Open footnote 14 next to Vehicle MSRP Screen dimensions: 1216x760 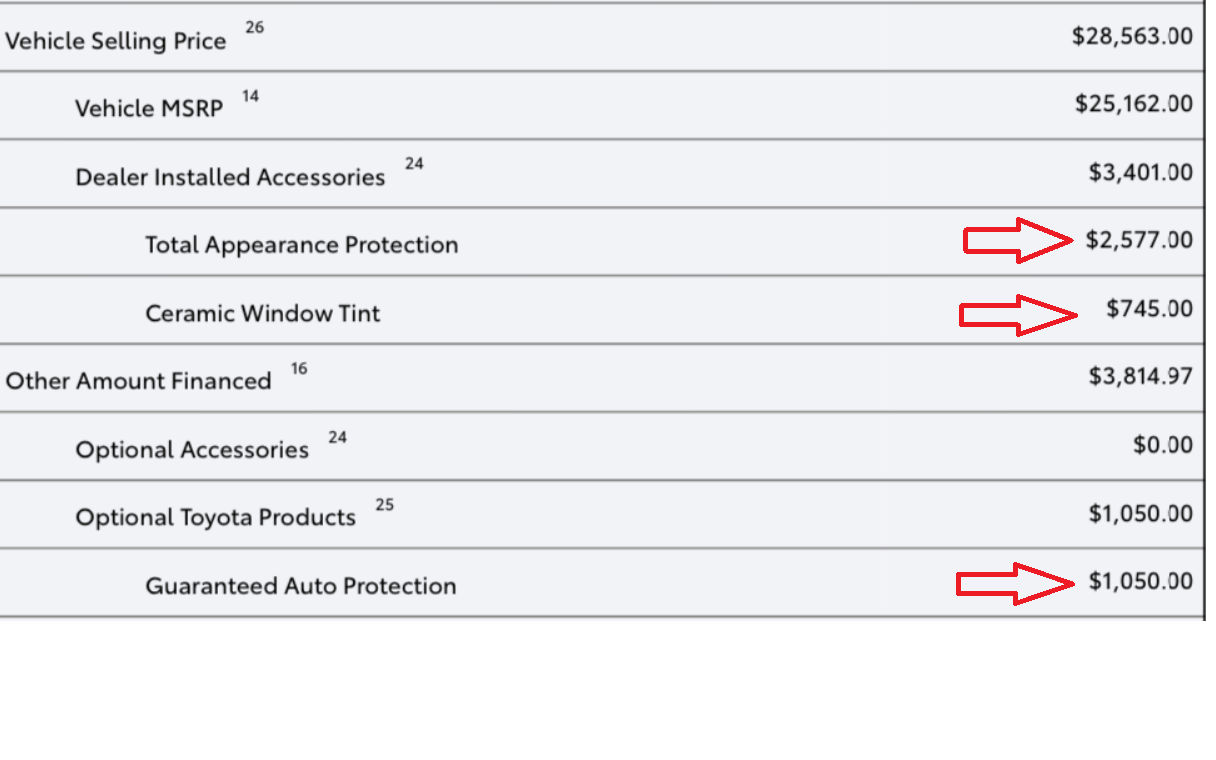(x=250, y=96)
